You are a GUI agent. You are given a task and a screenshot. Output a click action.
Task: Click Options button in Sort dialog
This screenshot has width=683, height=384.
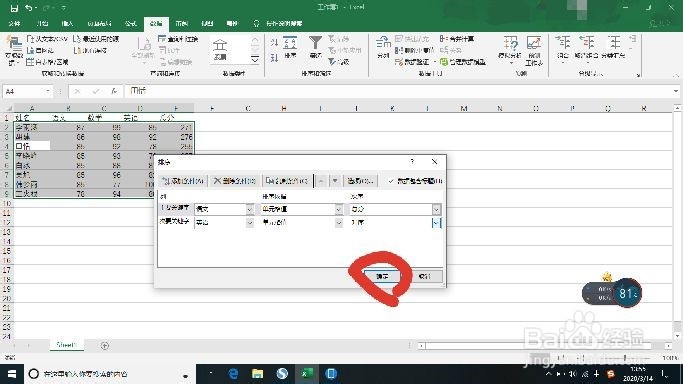click(x=360, y=181)
